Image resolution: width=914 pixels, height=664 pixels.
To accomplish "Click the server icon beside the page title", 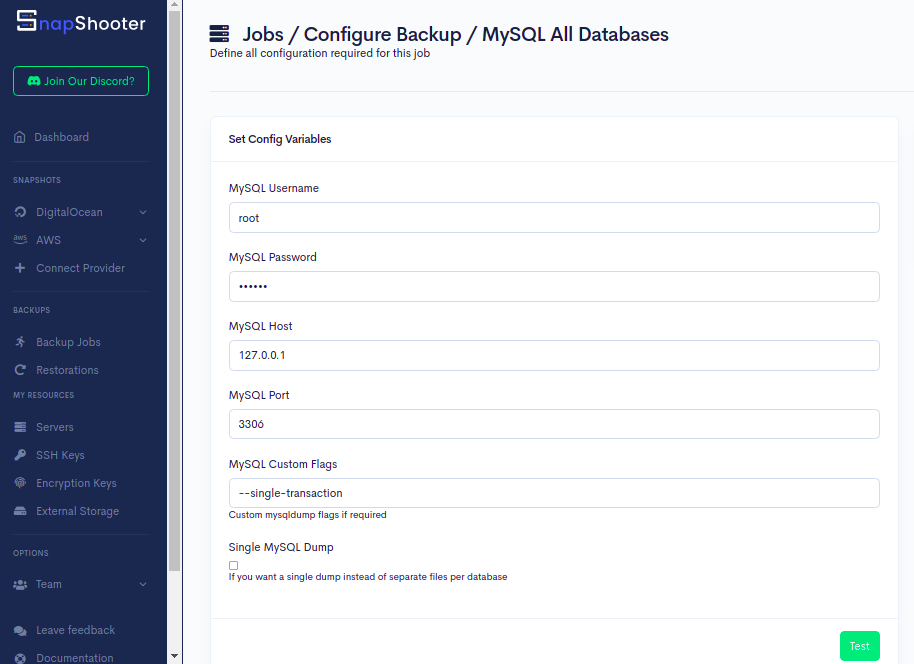I will tap(219, 34).
